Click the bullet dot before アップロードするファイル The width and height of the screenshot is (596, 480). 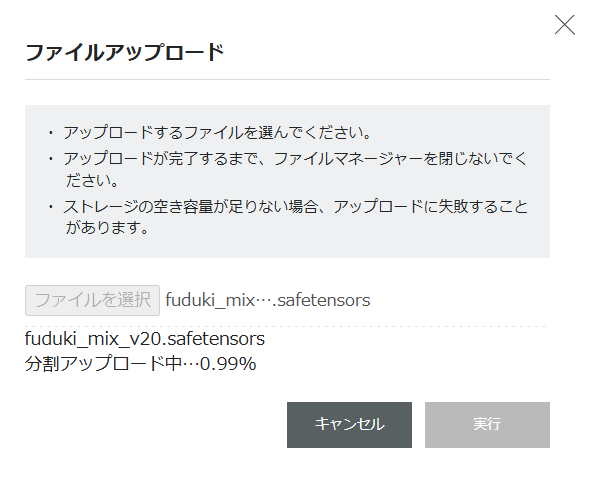(x=51, y=133)
